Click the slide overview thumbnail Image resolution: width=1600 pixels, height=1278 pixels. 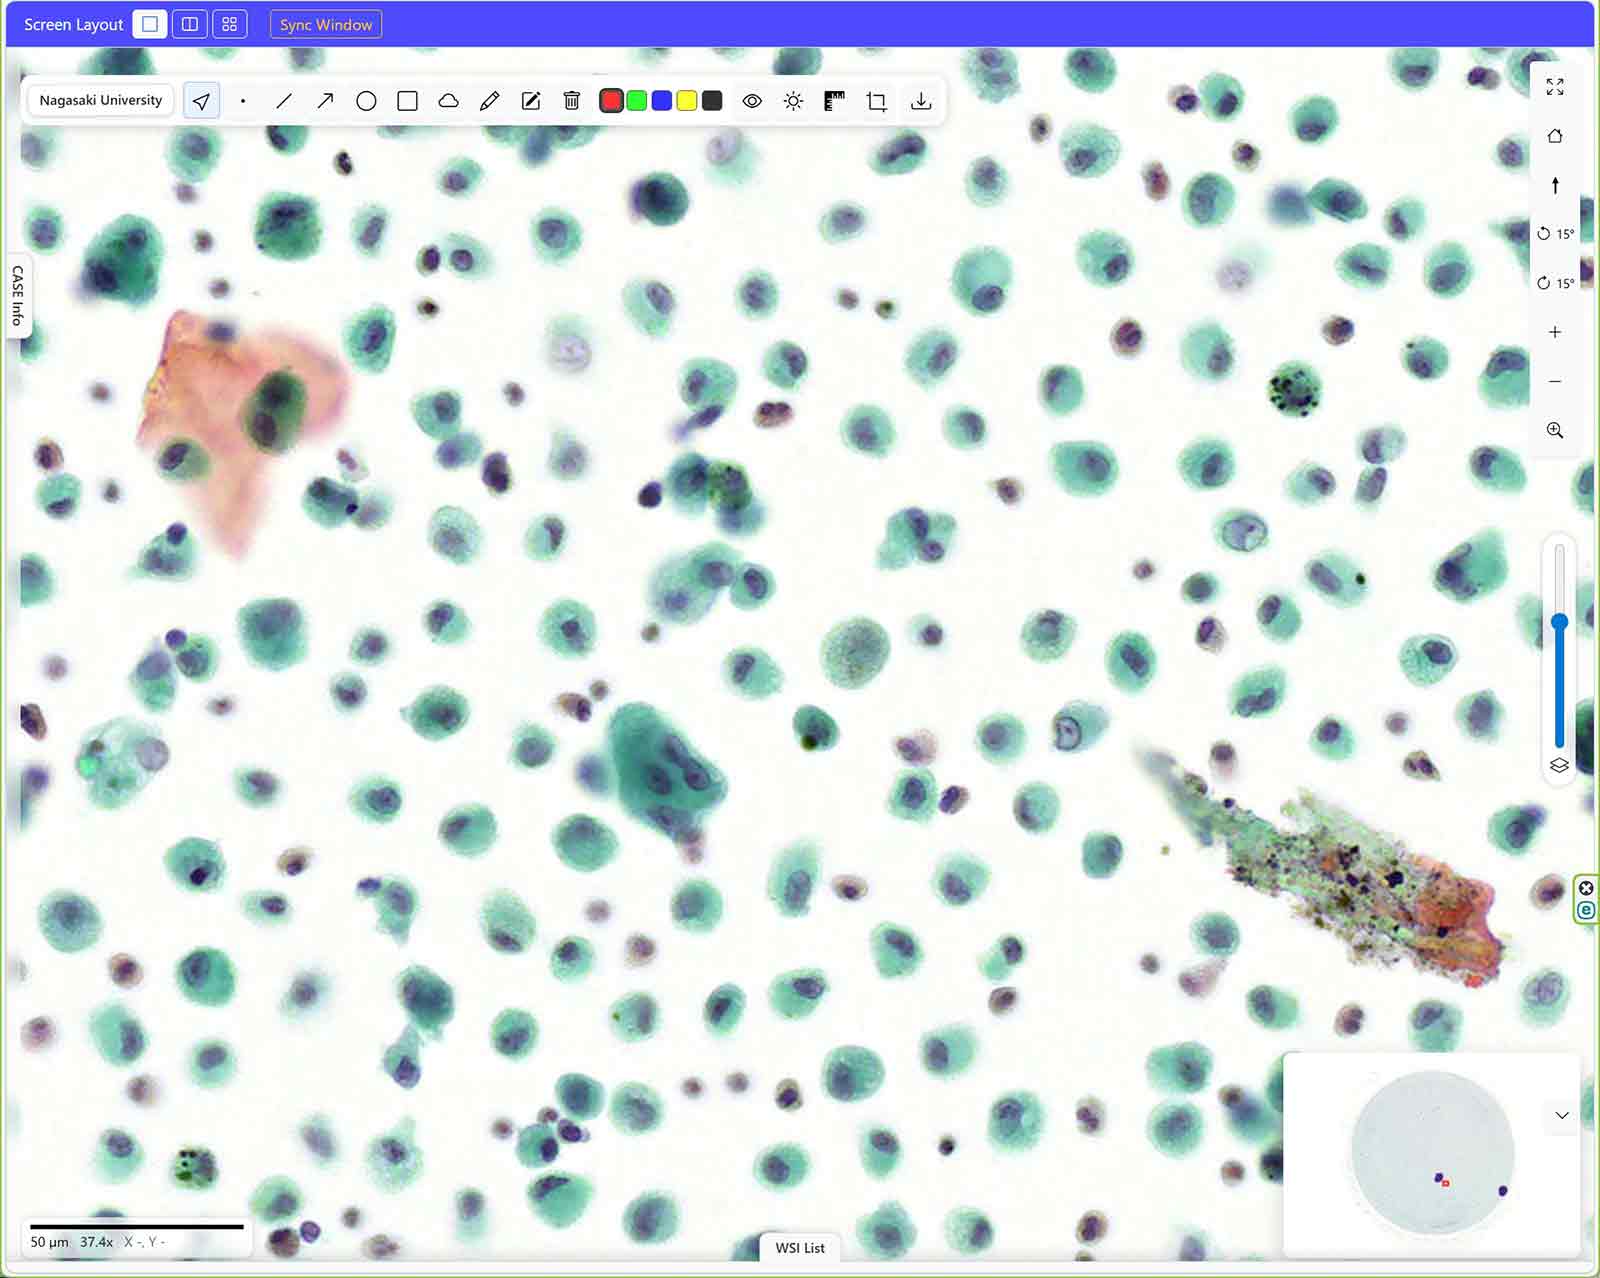point(1431,1151)
